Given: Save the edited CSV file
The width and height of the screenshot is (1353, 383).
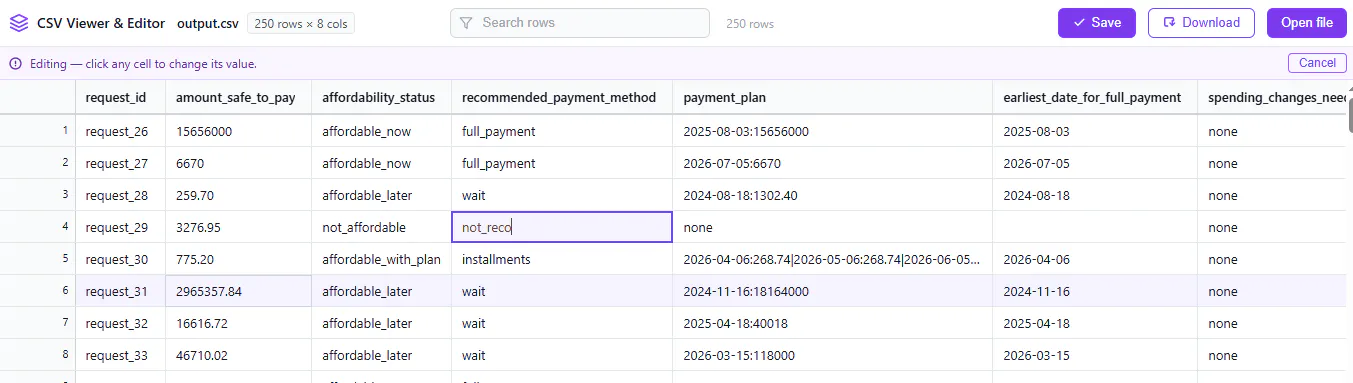Looking at the screenshot, I should click(1096, 23).
